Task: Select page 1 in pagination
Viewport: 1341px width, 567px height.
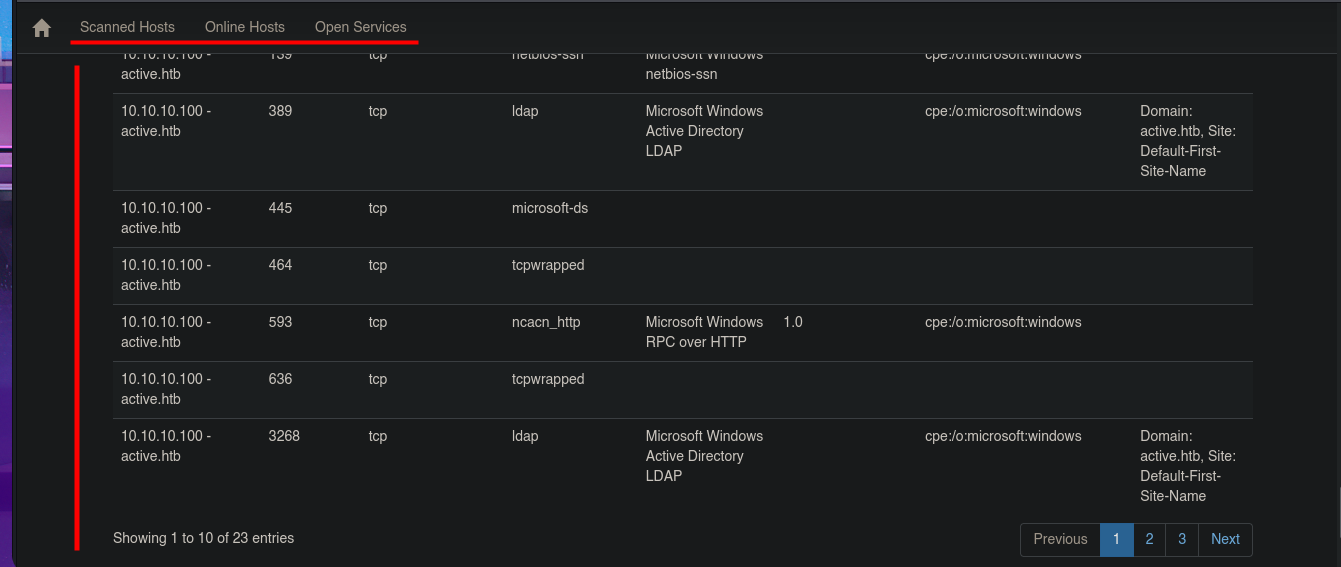Action: (1116, 539)
